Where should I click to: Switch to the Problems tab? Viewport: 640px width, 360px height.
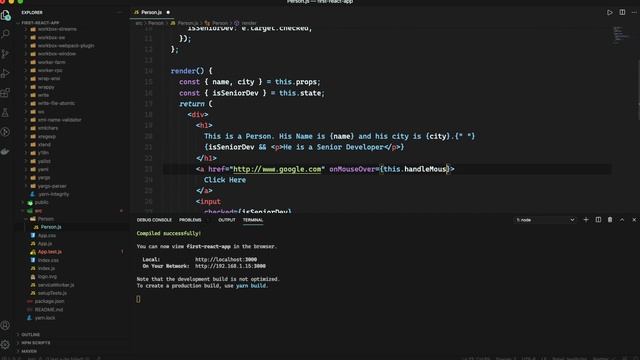tap(190, 220)
